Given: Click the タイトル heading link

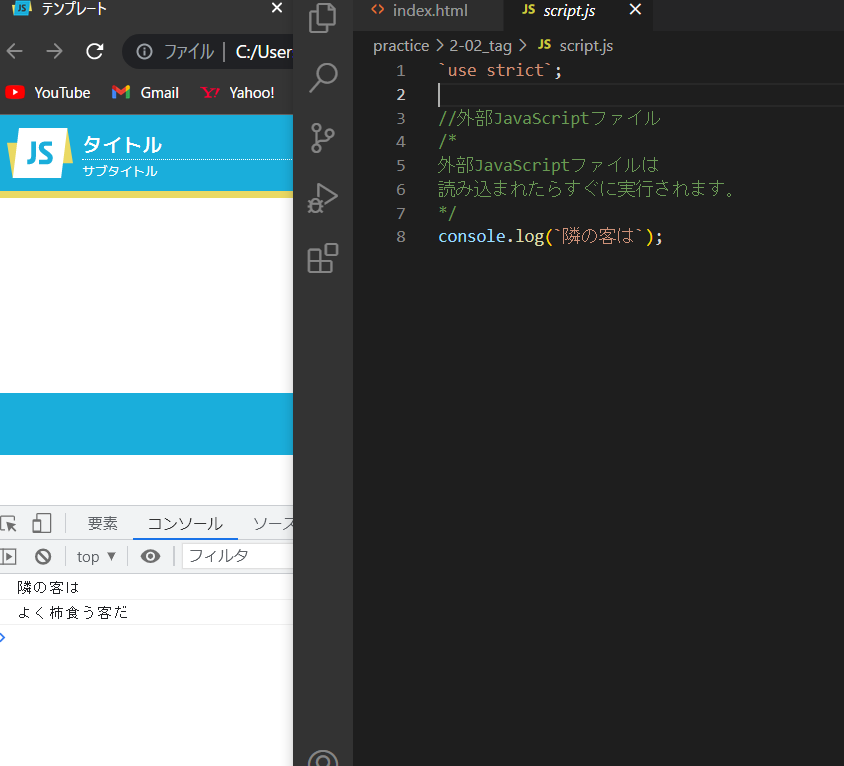Looking at the screenshot, I should coord(122,145).
